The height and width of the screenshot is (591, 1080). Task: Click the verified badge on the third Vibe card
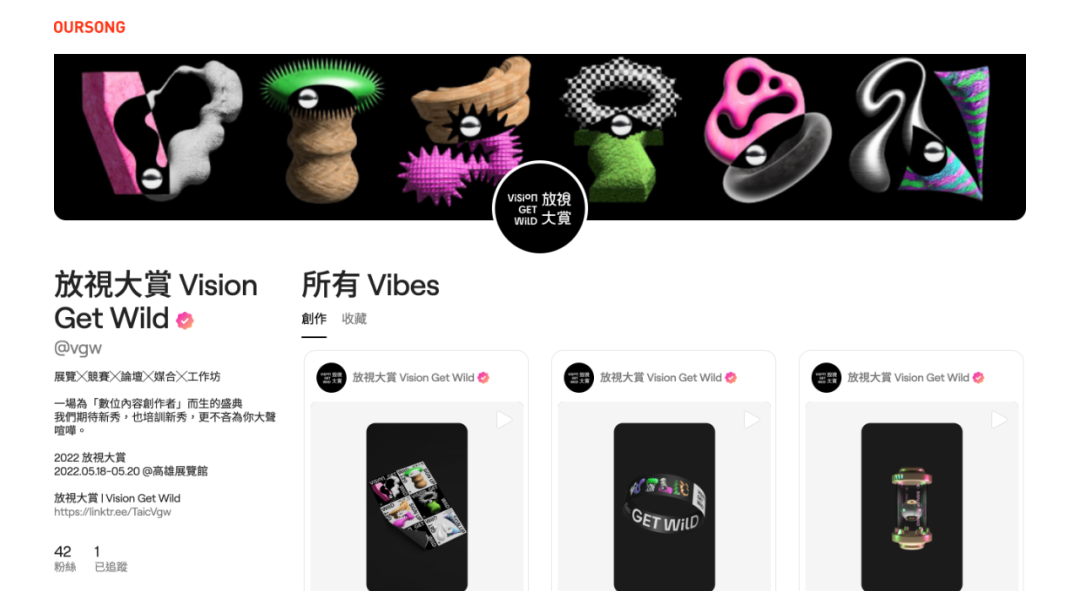coord(978,377)
